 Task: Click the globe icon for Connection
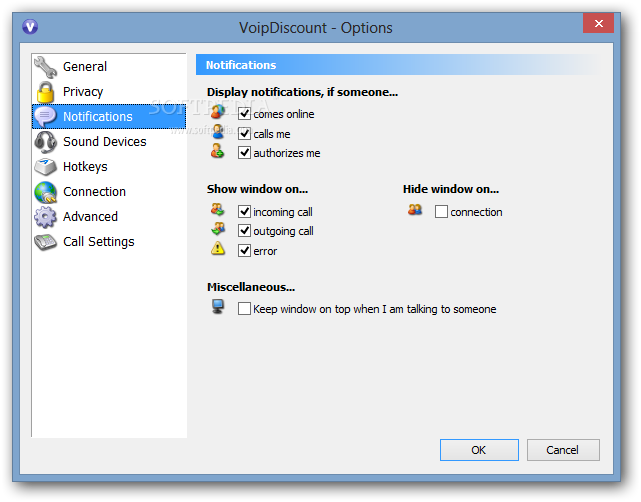point(45,192)
